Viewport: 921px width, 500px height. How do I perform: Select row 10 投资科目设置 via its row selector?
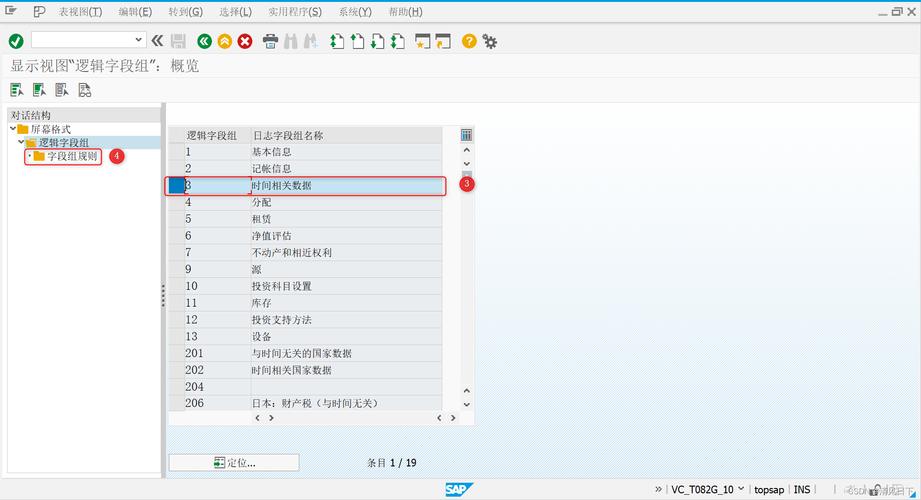click(x=176, y=286)
